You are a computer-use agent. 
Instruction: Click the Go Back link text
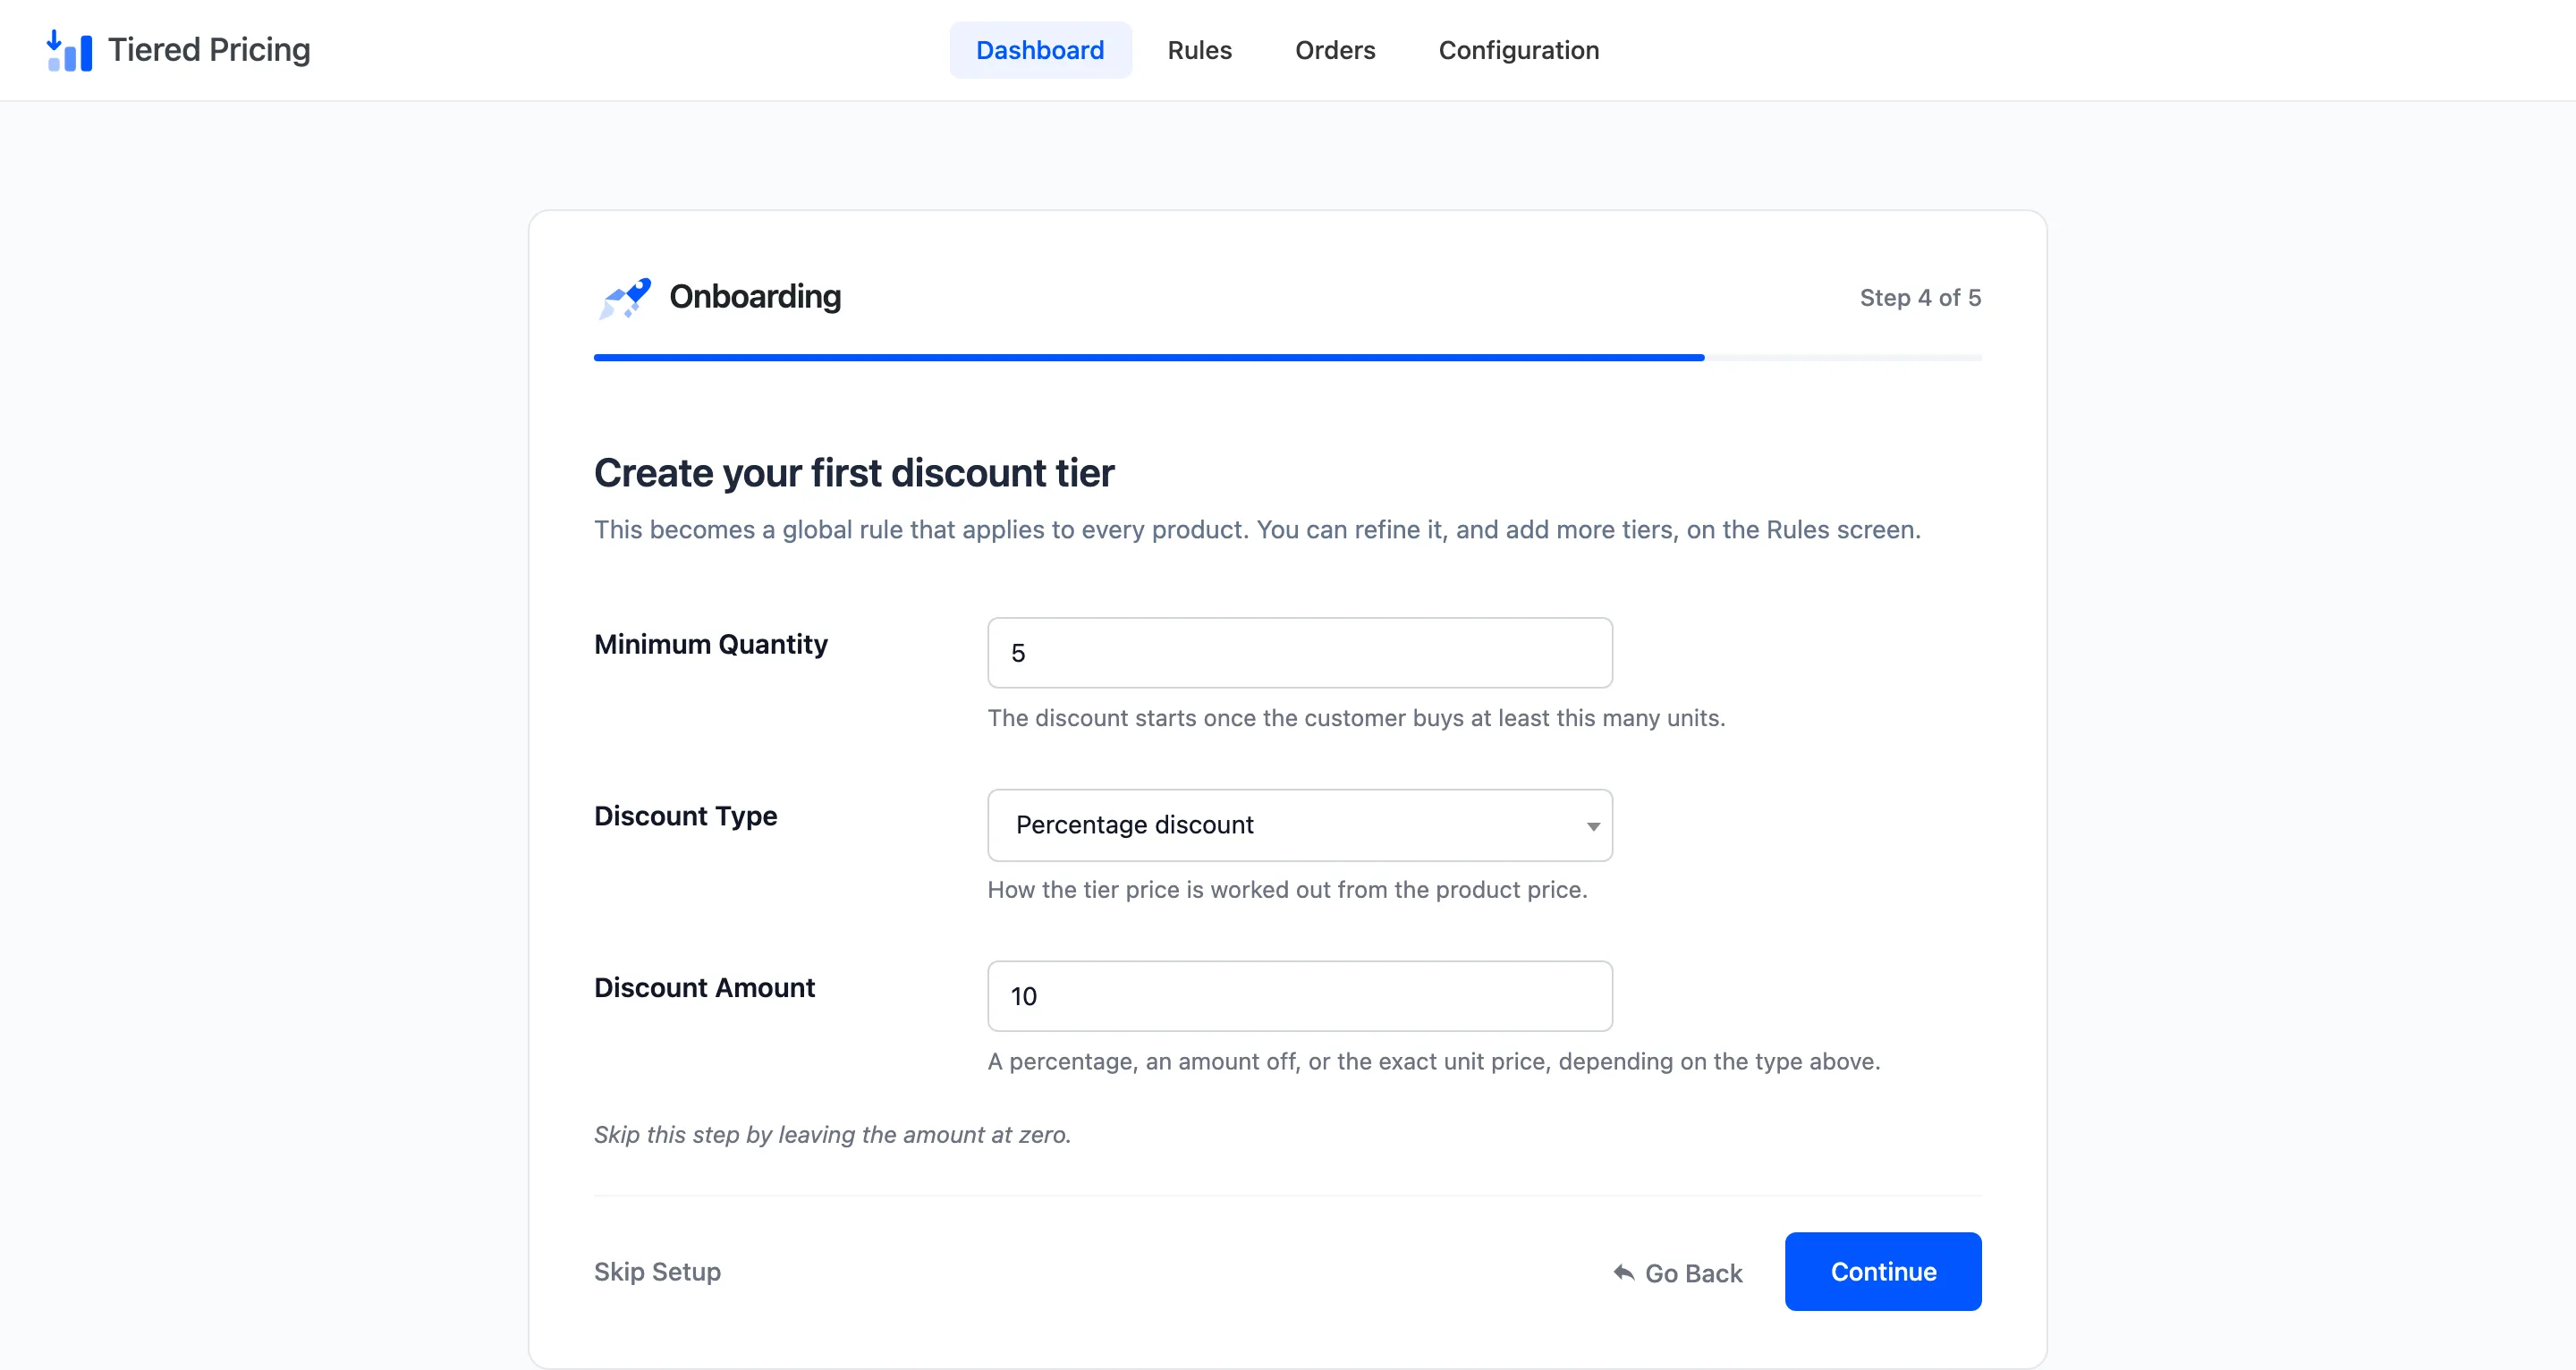[x=1694, y=1273]
